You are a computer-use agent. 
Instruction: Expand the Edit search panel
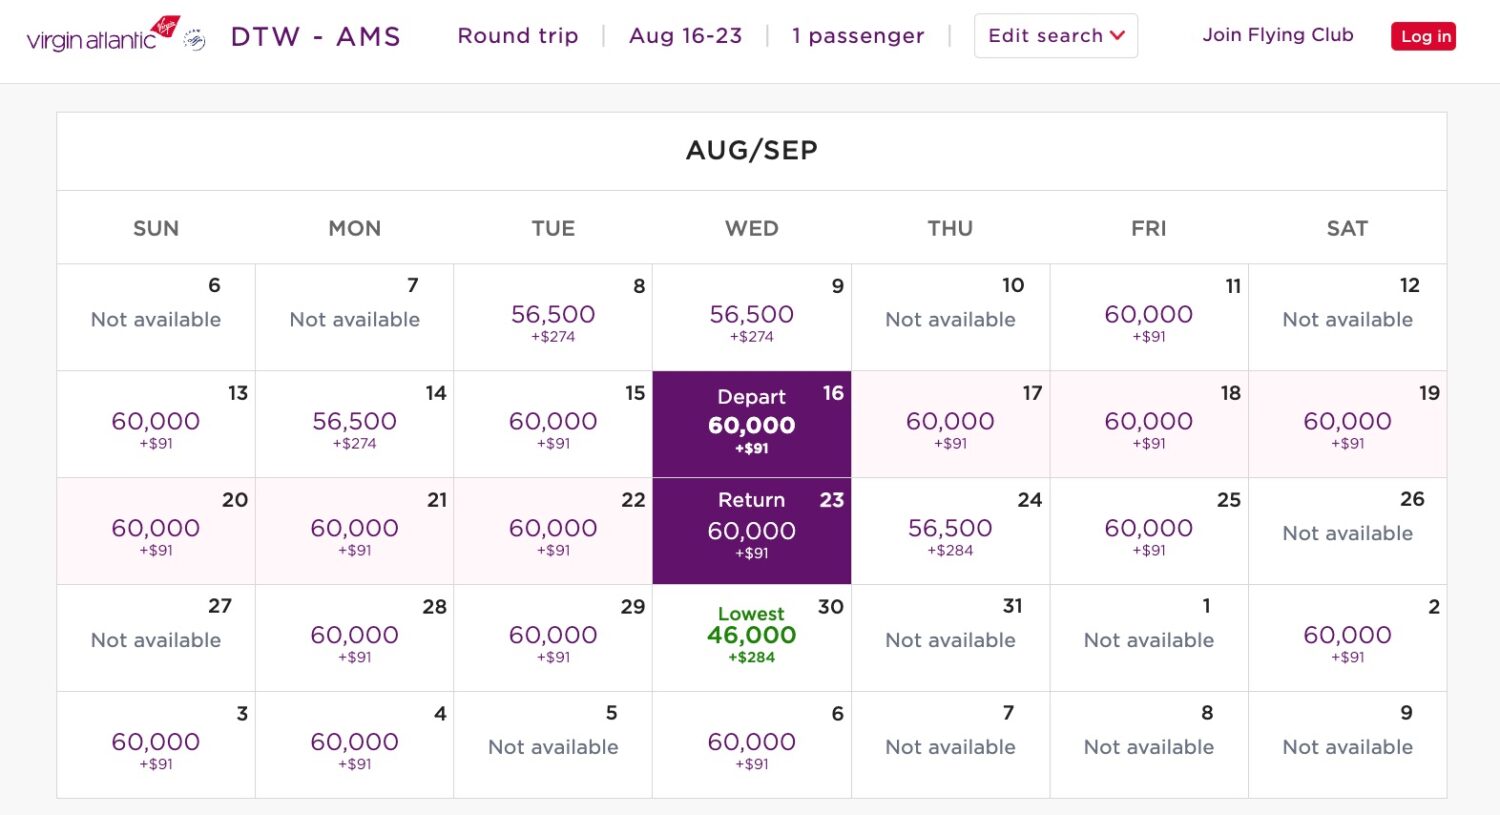(x=1056, y=35)
